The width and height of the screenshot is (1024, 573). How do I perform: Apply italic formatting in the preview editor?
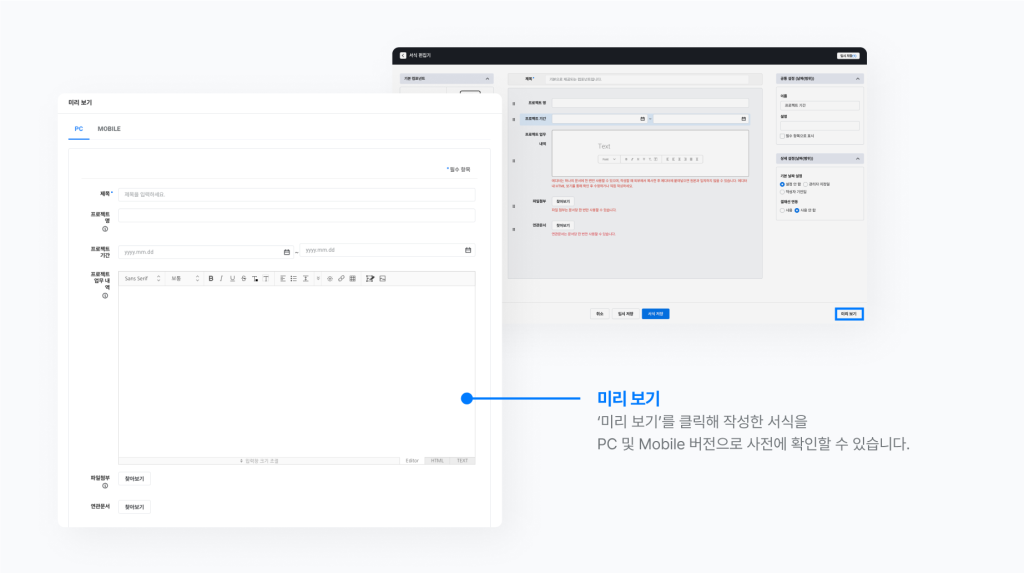tap(221, 279)
